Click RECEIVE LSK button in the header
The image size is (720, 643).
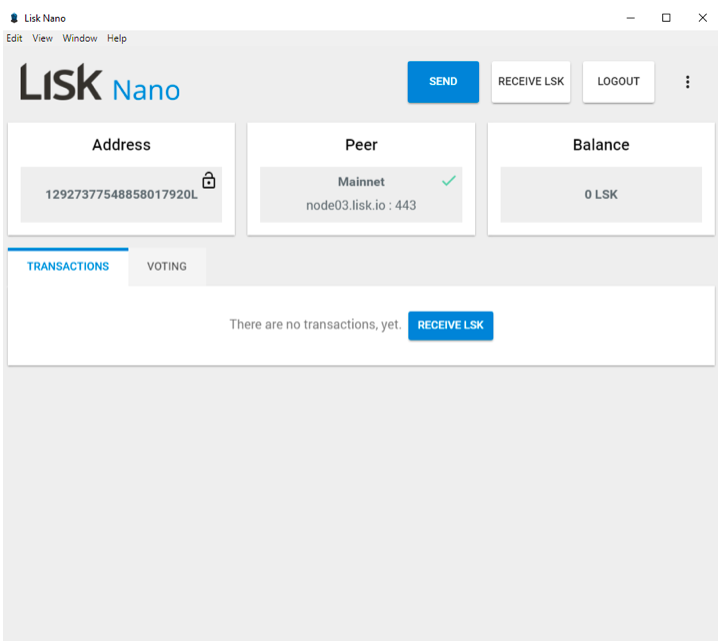coord(531,82)
